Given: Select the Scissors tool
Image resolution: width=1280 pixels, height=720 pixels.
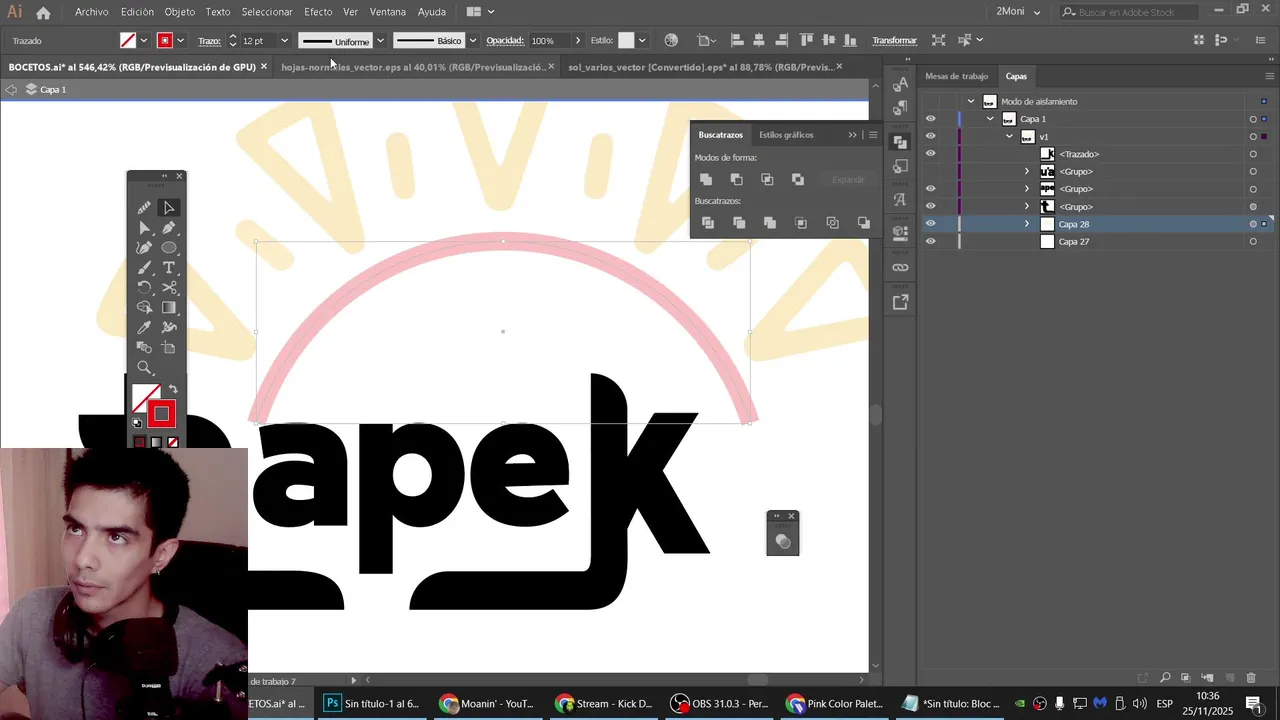Looking at the screenshot, I should click(169, 288).
